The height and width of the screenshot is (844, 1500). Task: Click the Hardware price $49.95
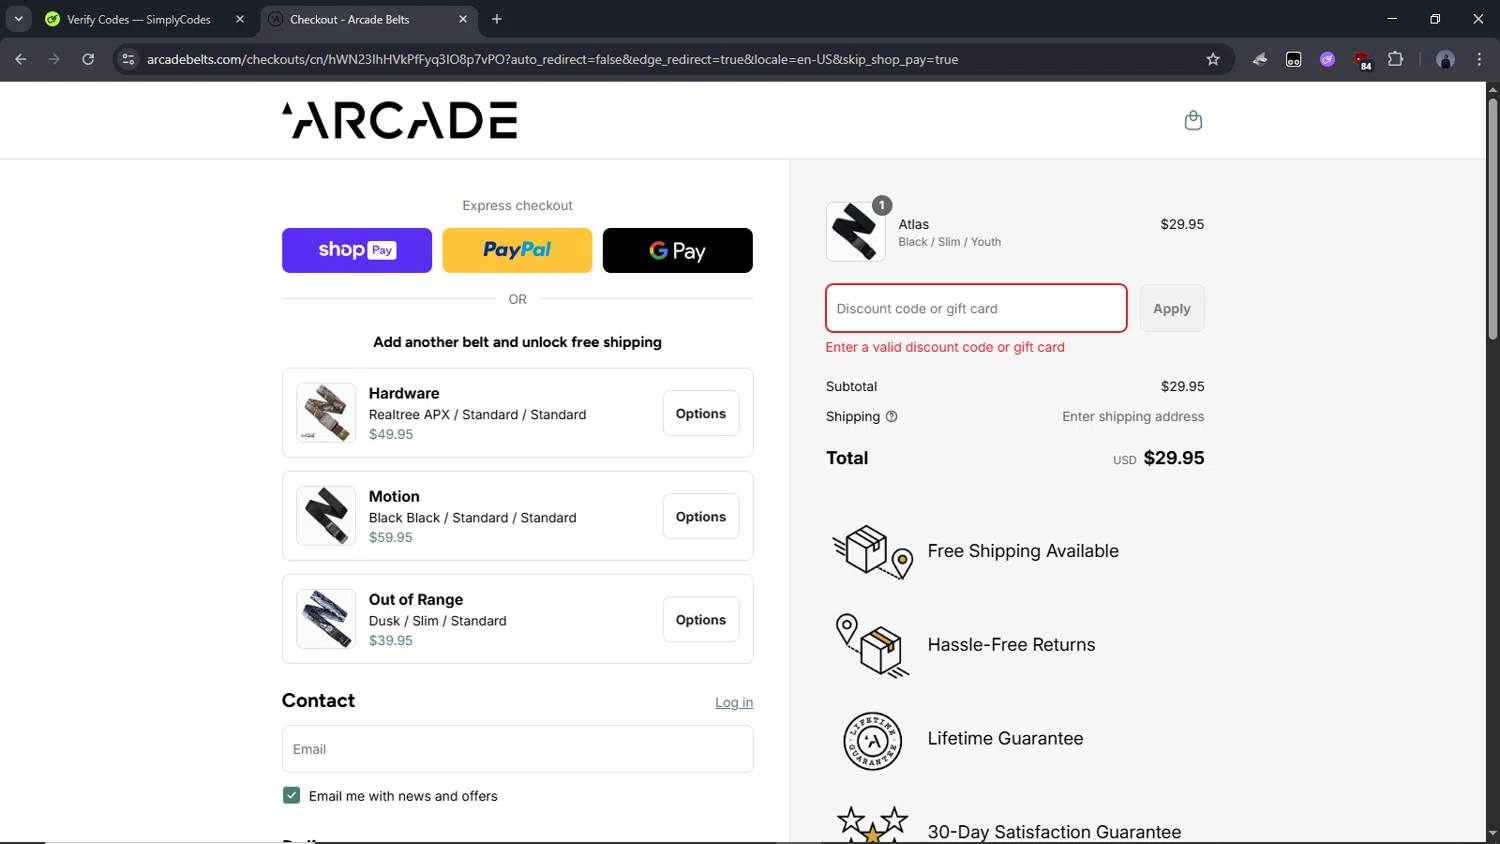(x=391, y=434)
